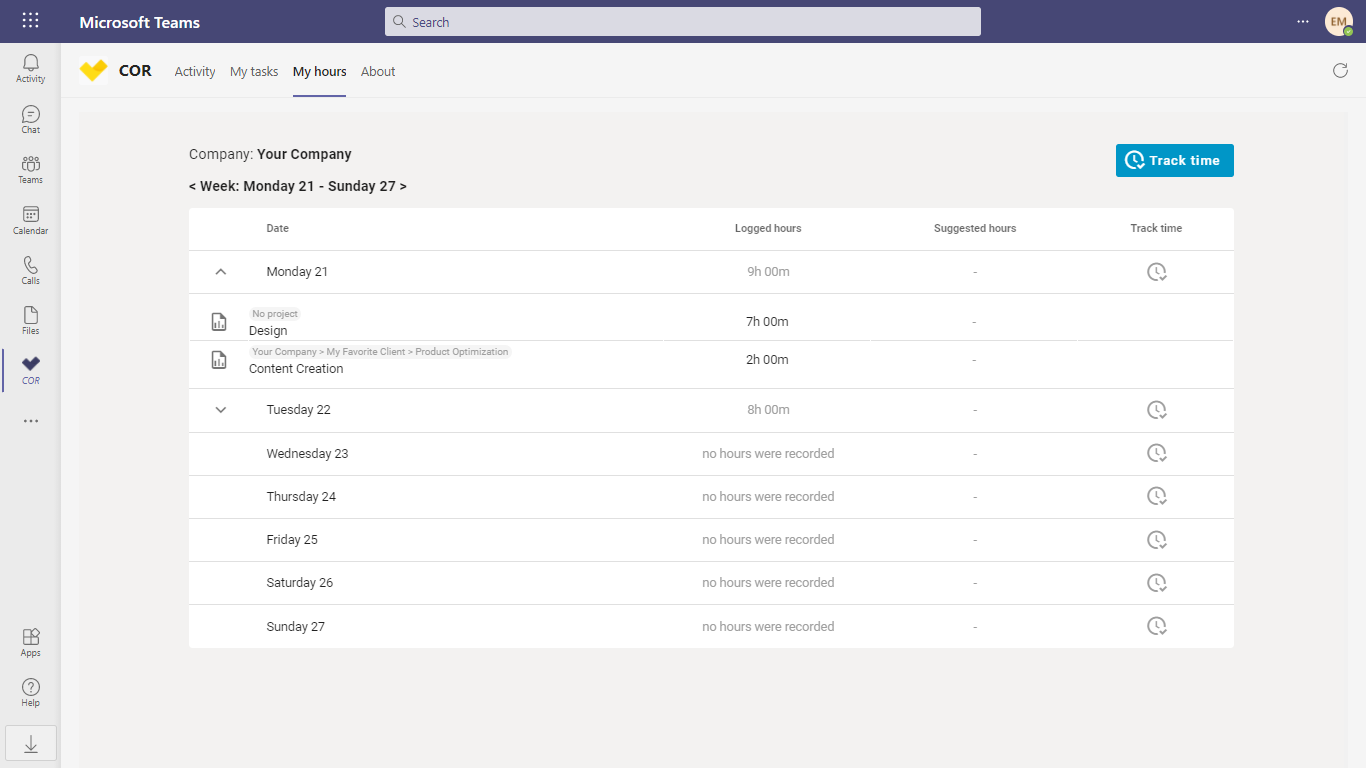The height and width of the screenshot is (768, 1366).
Task: Click the Suggested hours column header
Action: (x=975, y=229)
